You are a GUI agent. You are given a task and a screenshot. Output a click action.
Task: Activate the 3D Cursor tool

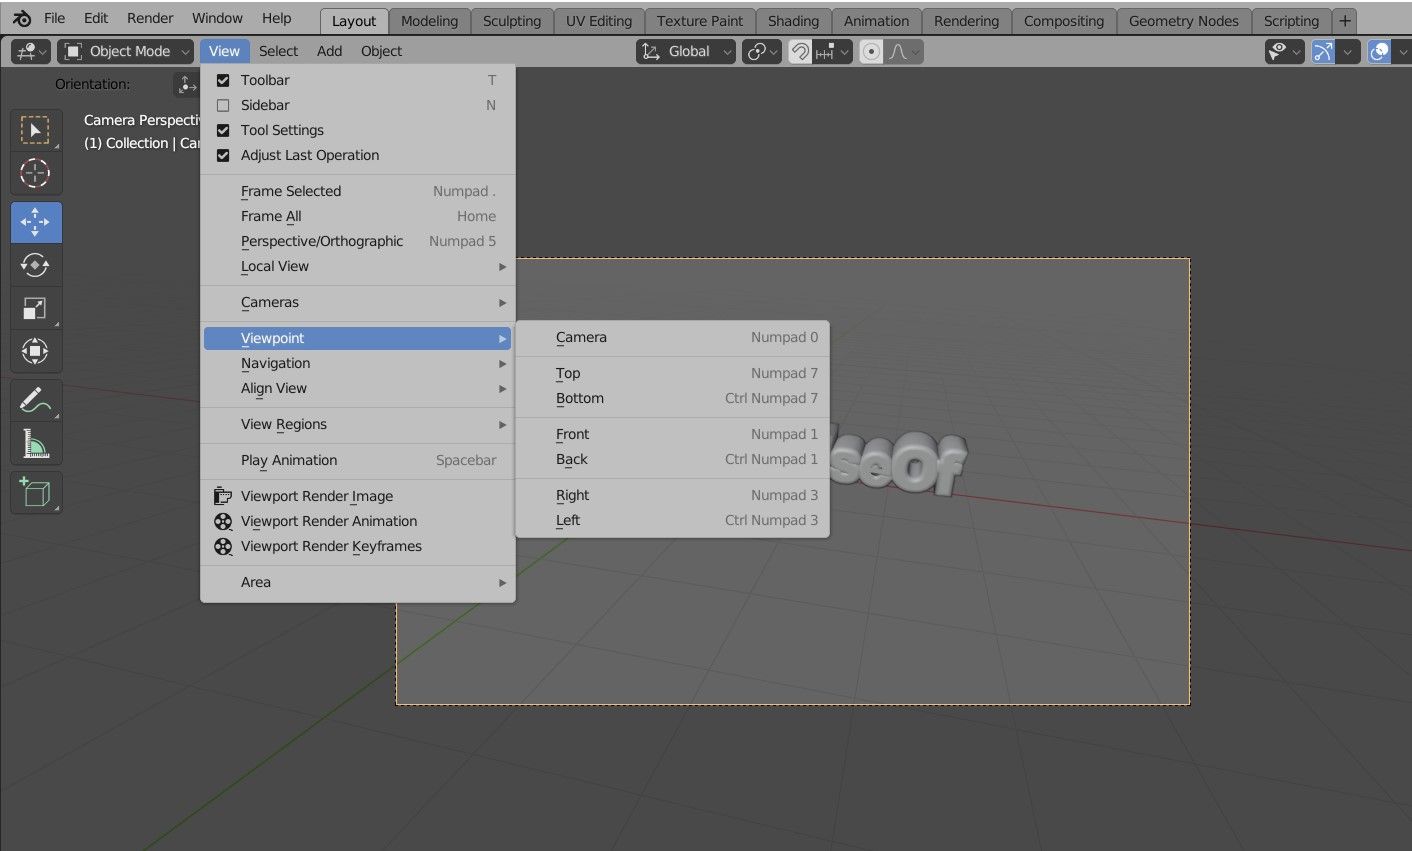(36, 173)
